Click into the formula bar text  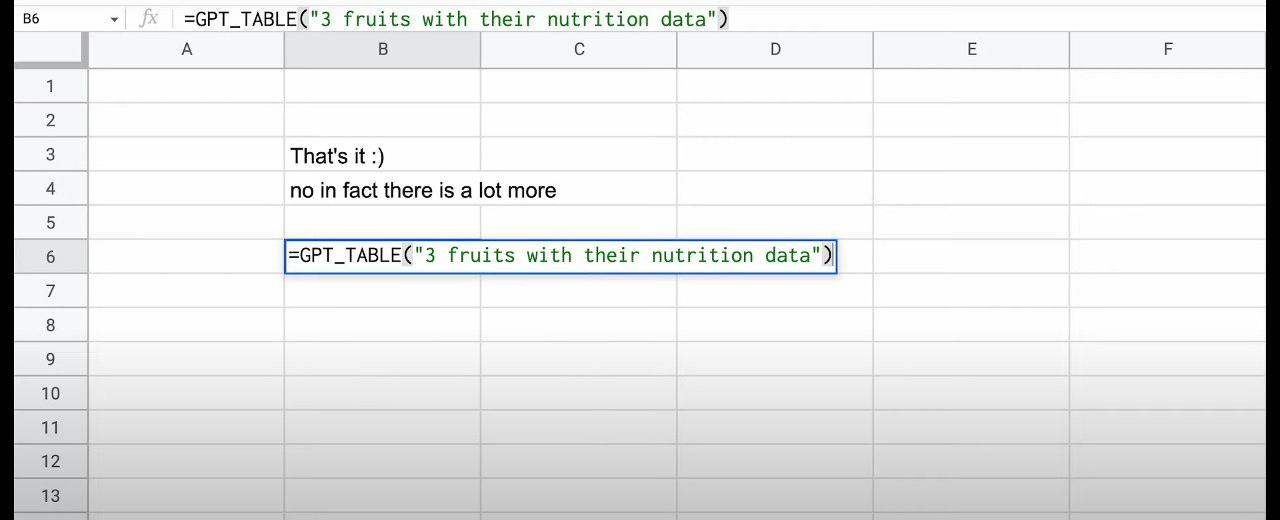pyautogui.click(x=455, y=18)
